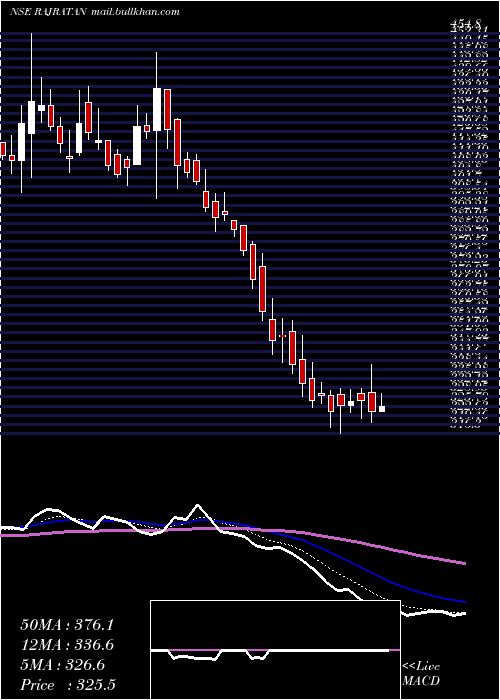The width and height of the screenshot is (500, 700).
Task: Select the 12MA : 336.6 reading
Action: 67,645
